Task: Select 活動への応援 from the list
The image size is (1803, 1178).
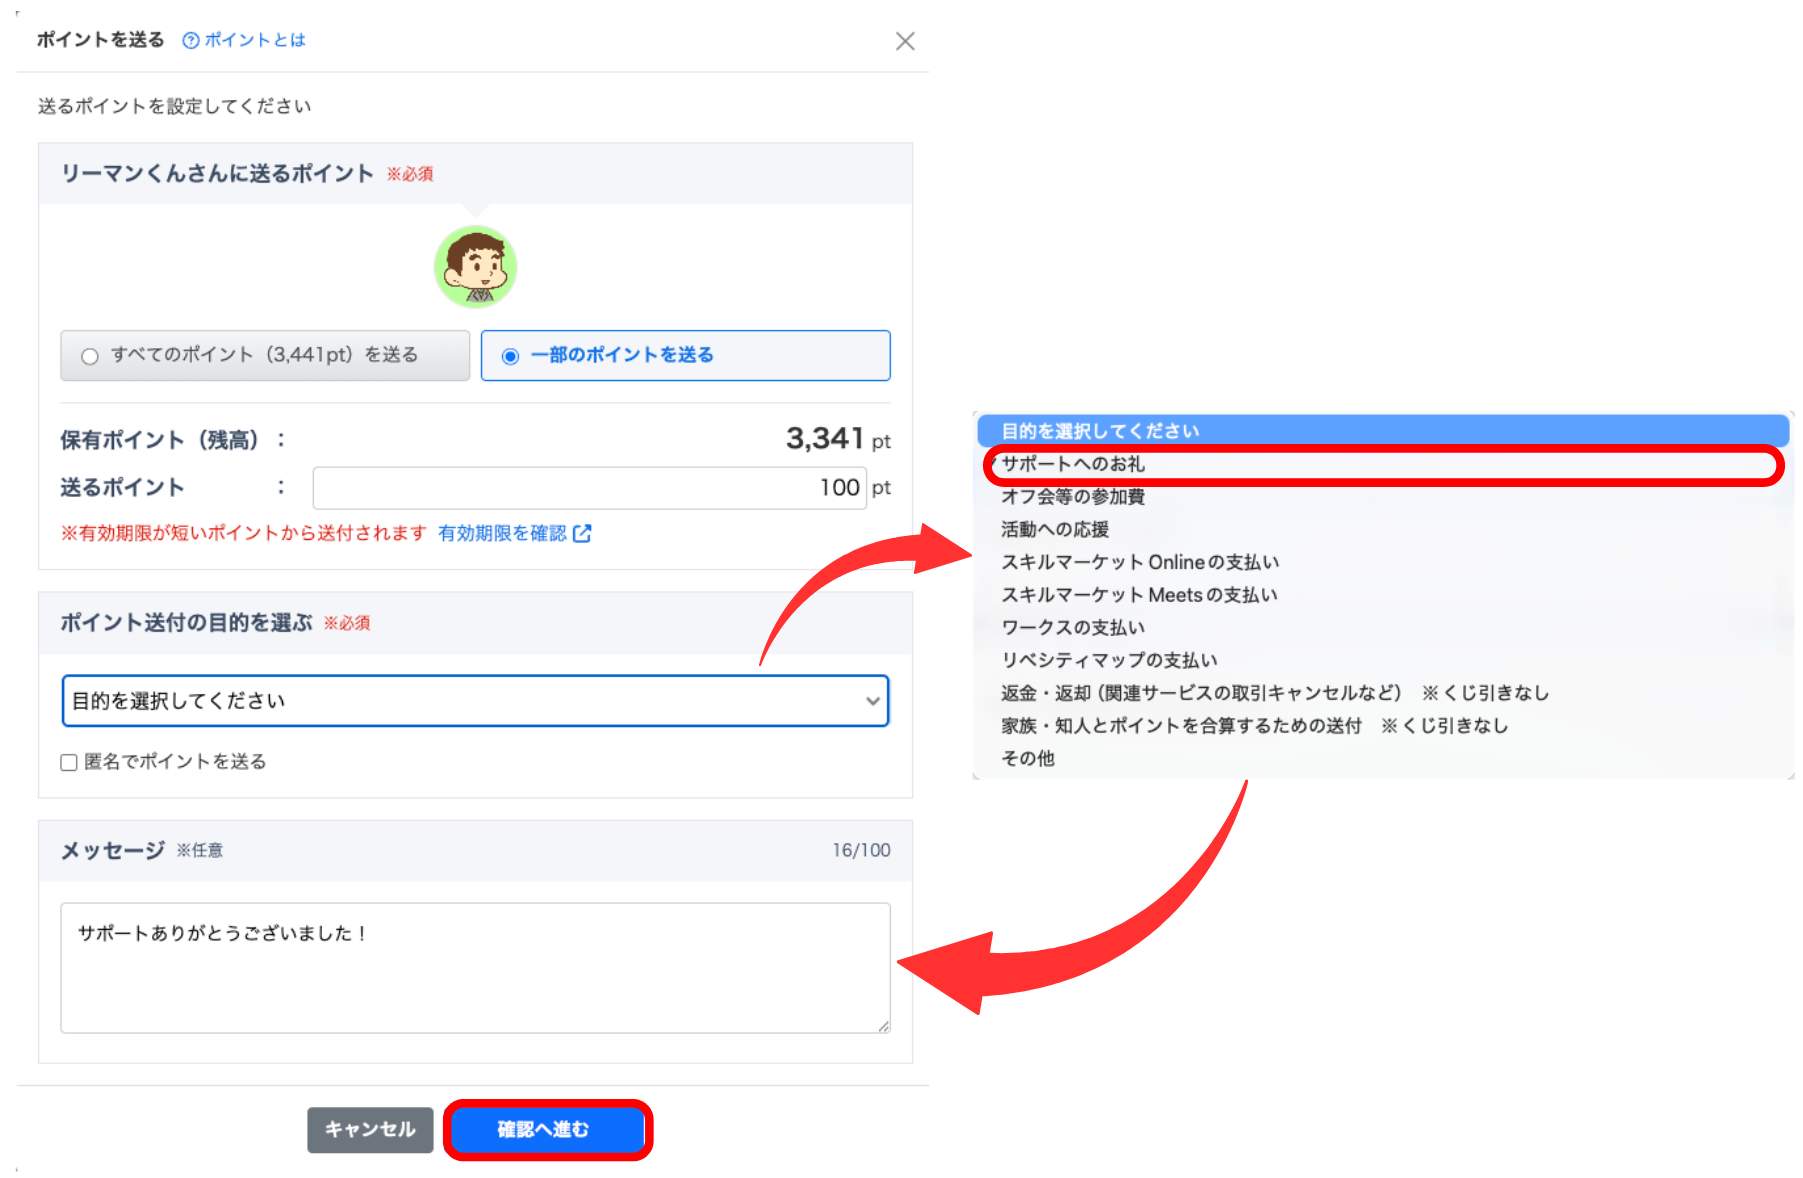Action: pos(1054,529)
